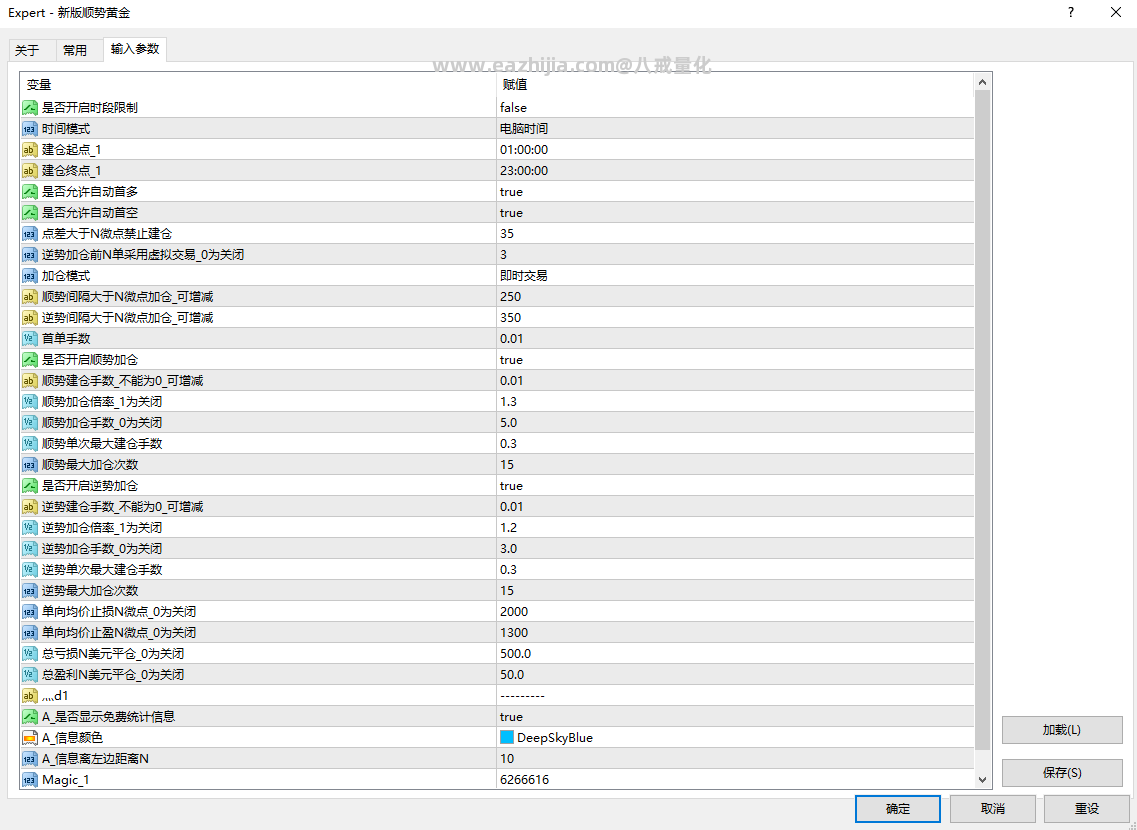The width and height of the screenshot is (1137, 830).
Task: Click the integer icon beside 时间模式
Action: [x=30, y=129]
